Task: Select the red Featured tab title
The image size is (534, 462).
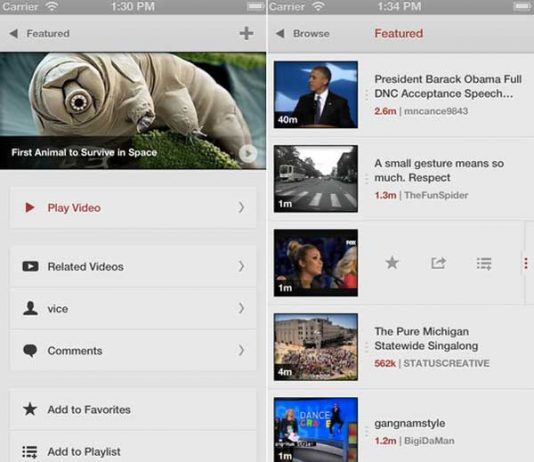Action: [x=399, y=33]
